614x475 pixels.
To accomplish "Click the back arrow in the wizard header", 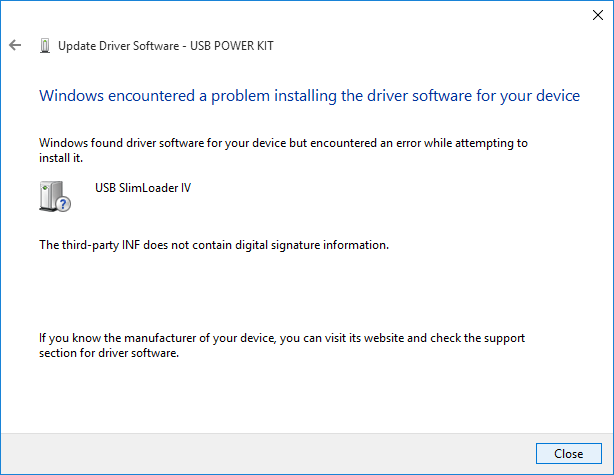I will 15,45.
